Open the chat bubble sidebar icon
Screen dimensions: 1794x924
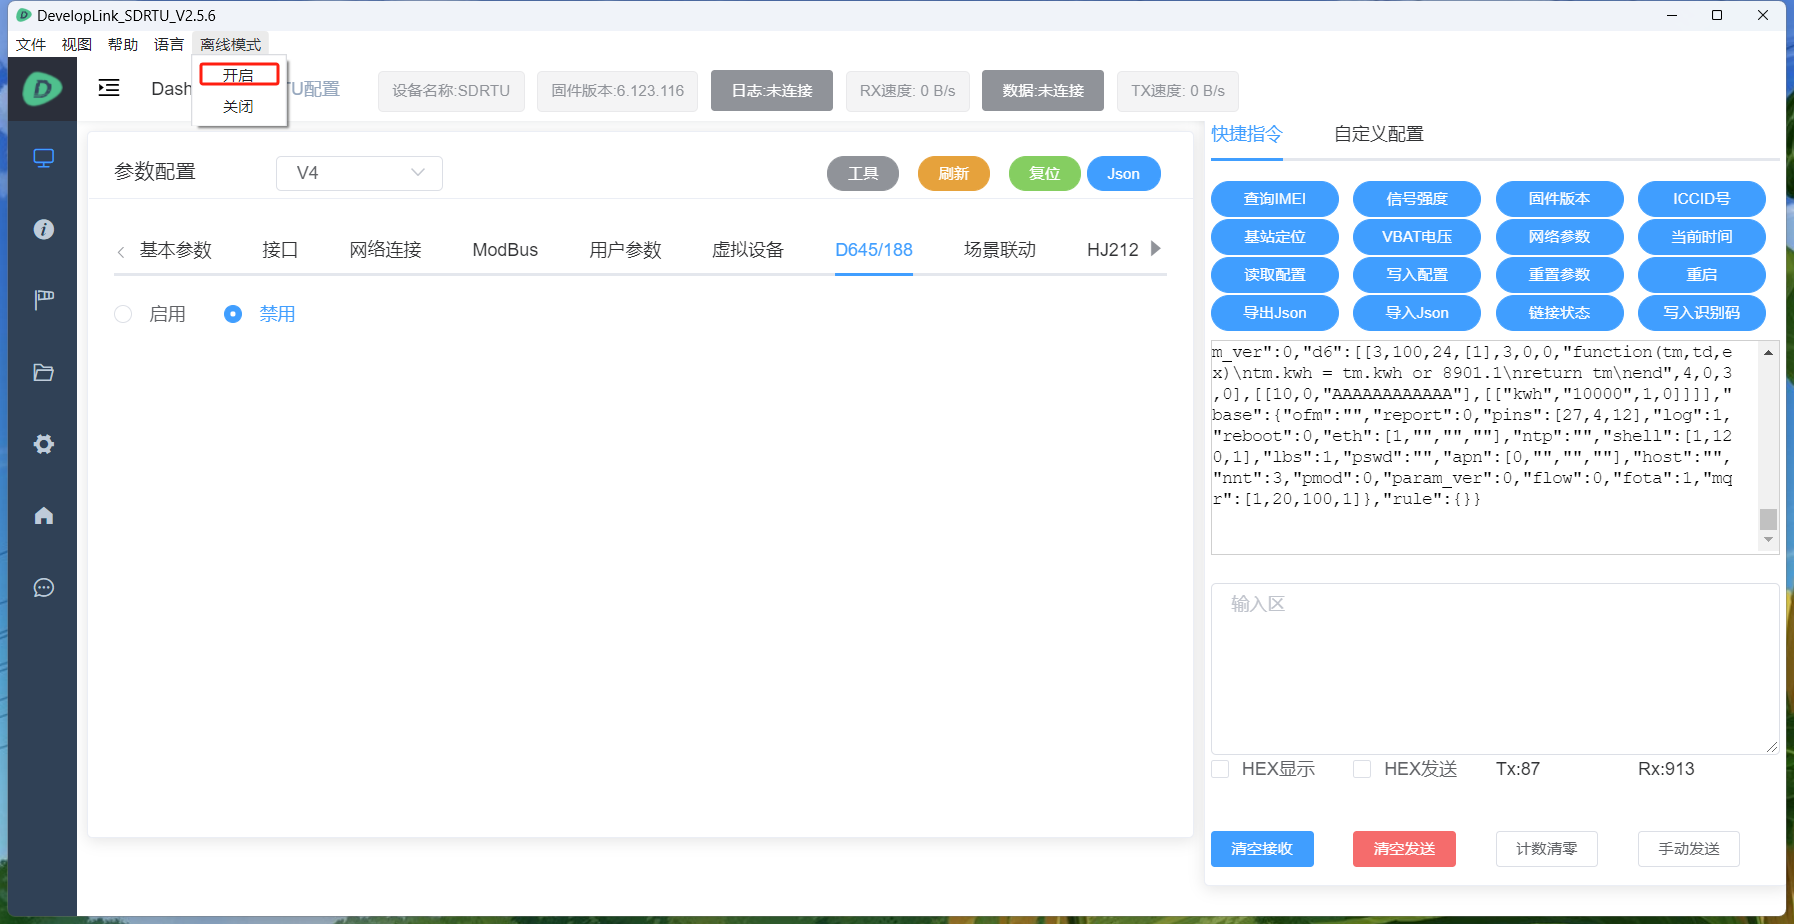tap(43, 588)
